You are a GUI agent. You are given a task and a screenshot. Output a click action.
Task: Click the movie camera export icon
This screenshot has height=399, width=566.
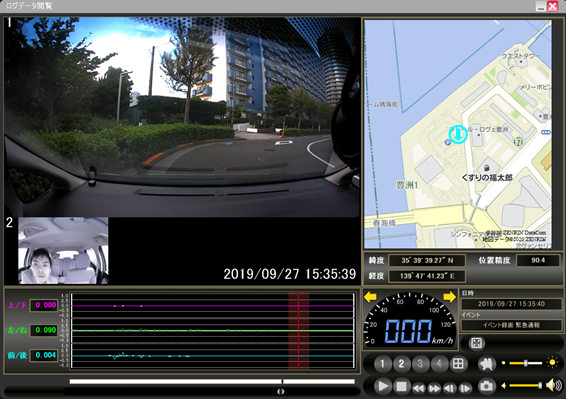pyautogui.click(x=487, y=364)
